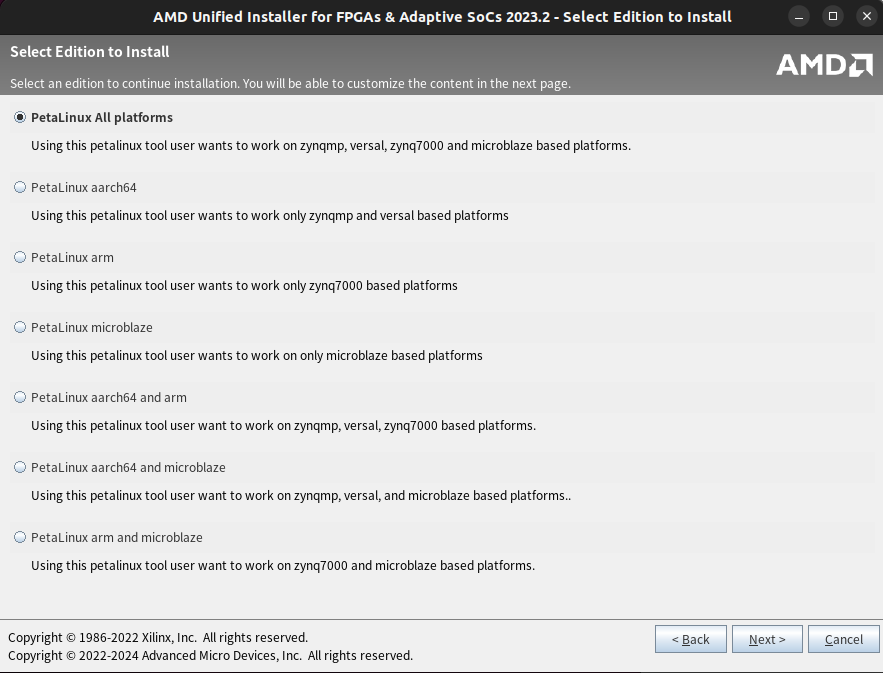
Task: Click the 'Select an edition to continue installation' subtitle
Action: coord(291,83)
